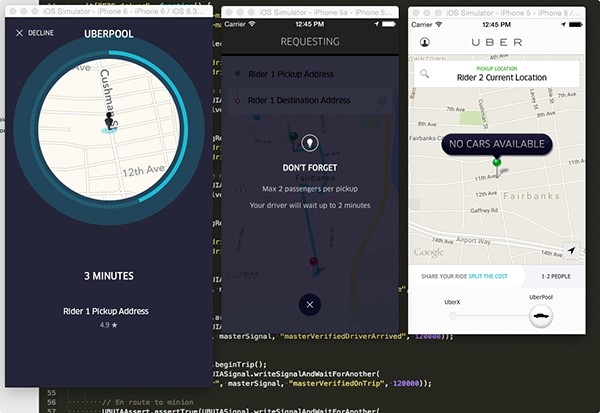Select the 1-2 PEOPLE option
Viewport: 600px width, 413px height.
tap(556, 276)
